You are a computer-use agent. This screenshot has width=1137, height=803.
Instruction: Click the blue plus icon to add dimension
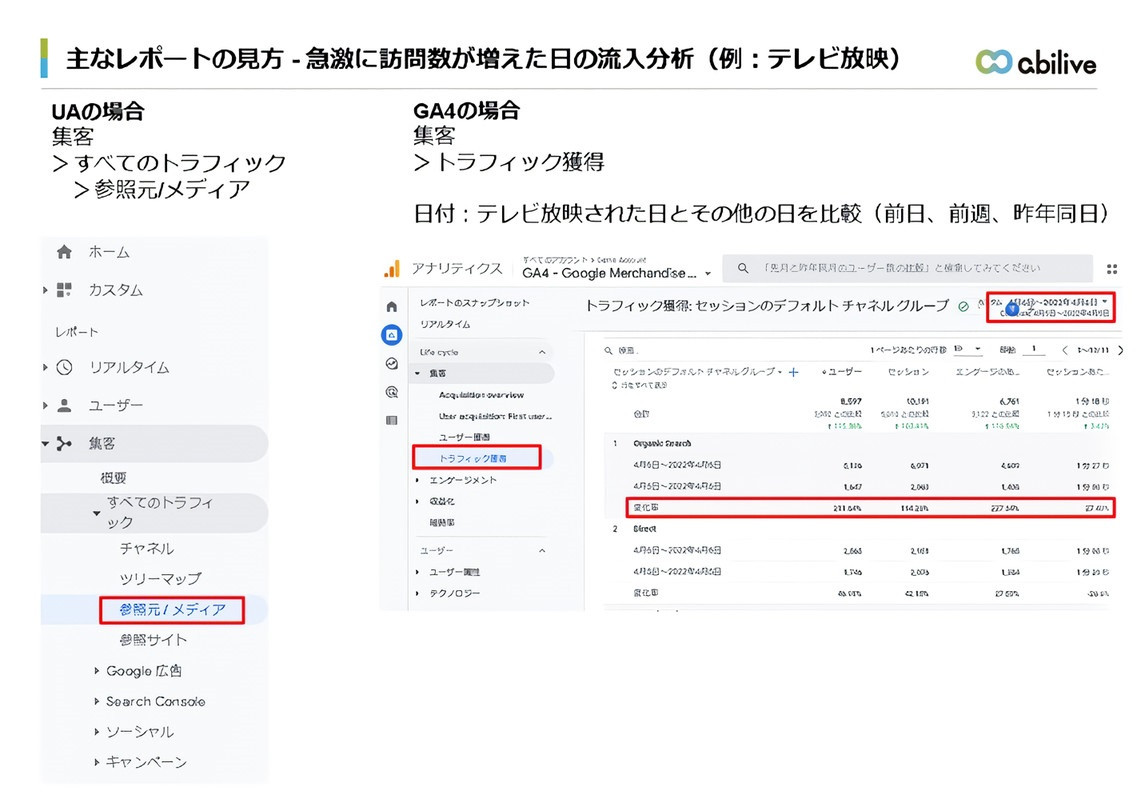pyautogui.click(x=794, y=372)
